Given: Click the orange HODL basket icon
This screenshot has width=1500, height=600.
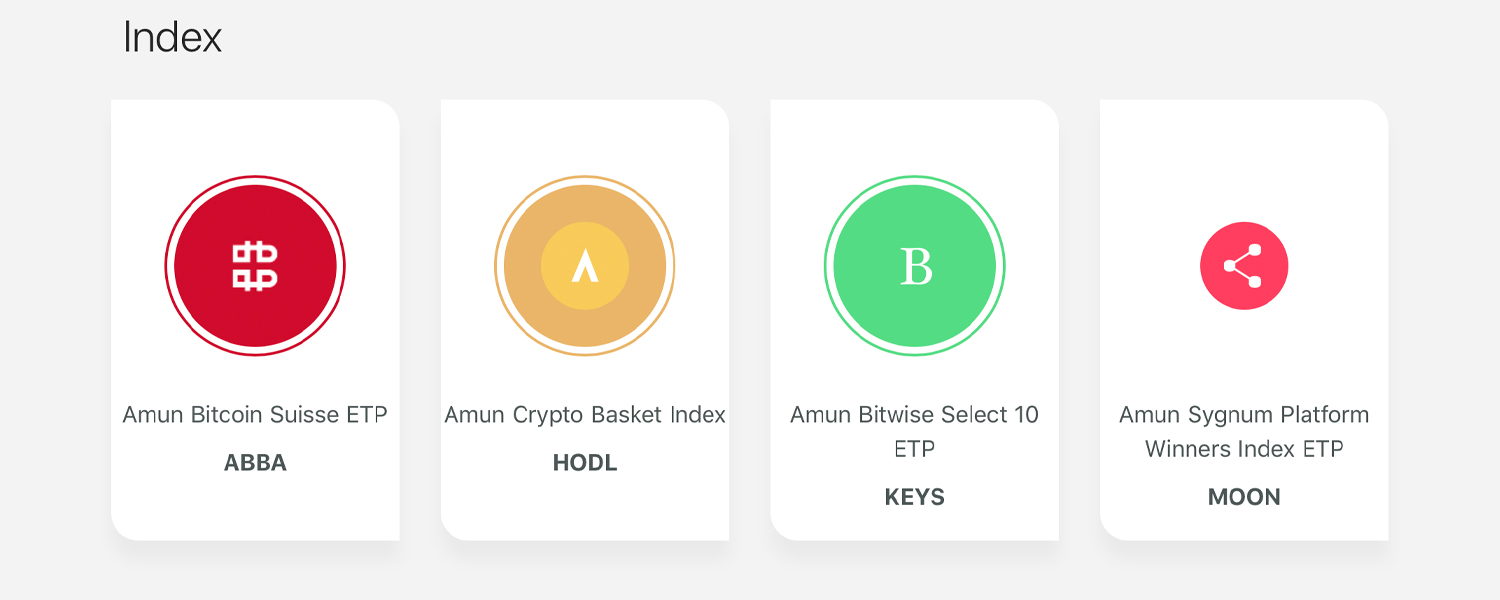Looking at the screenshot, I should point(585,266).
